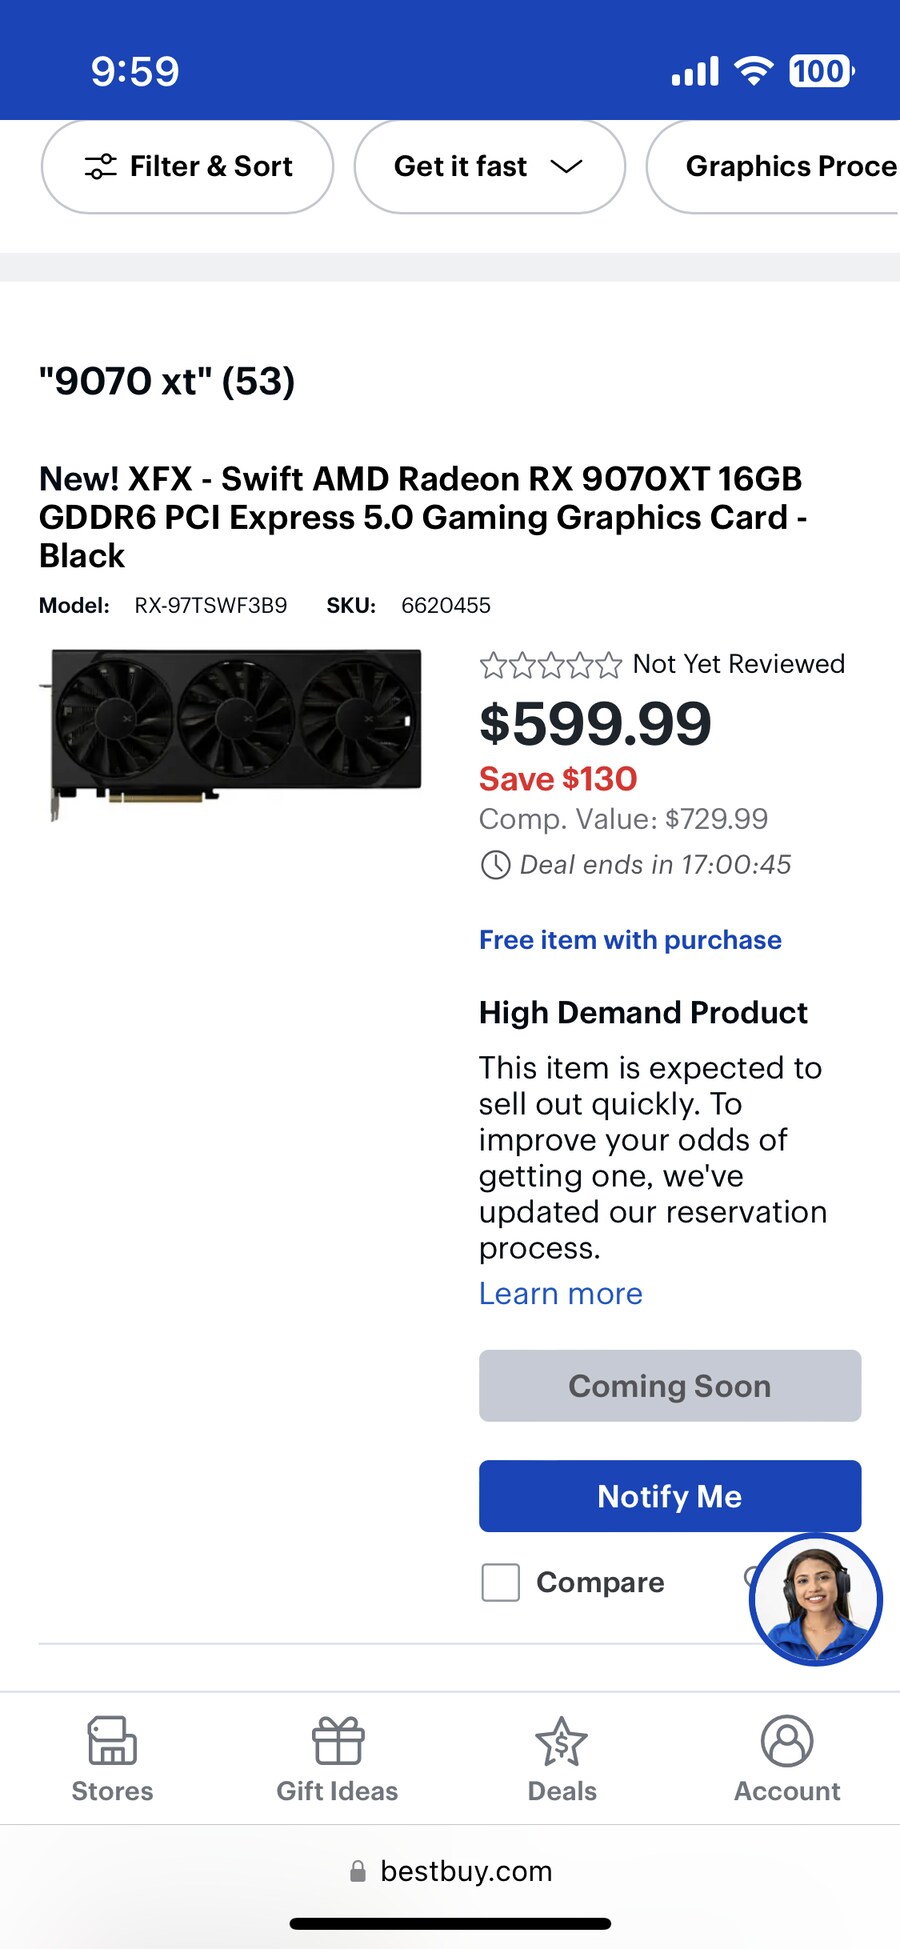
Task: Check the Compare checkbox
Action: 501,1583
